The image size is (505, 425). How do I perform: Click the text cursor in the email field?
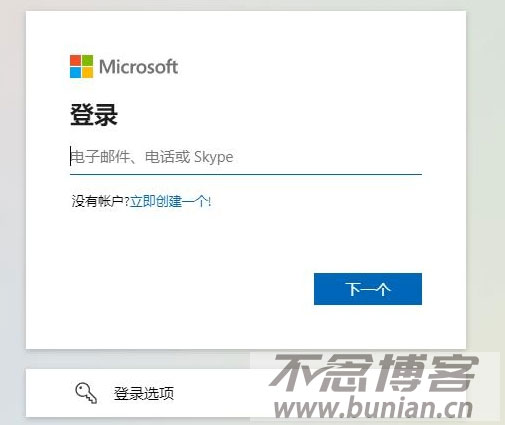point(71,156)
